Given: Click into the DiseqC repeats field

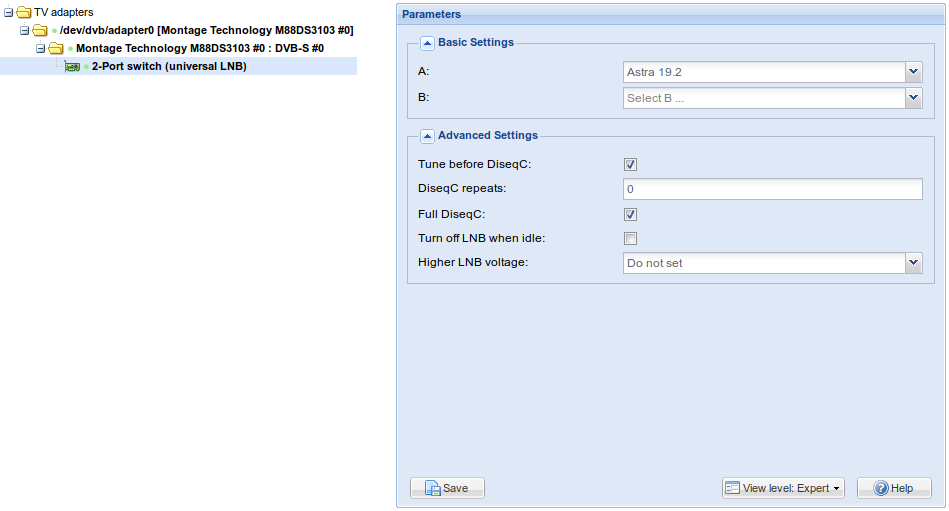Looking at the screenshot, I should click(772, 189).
